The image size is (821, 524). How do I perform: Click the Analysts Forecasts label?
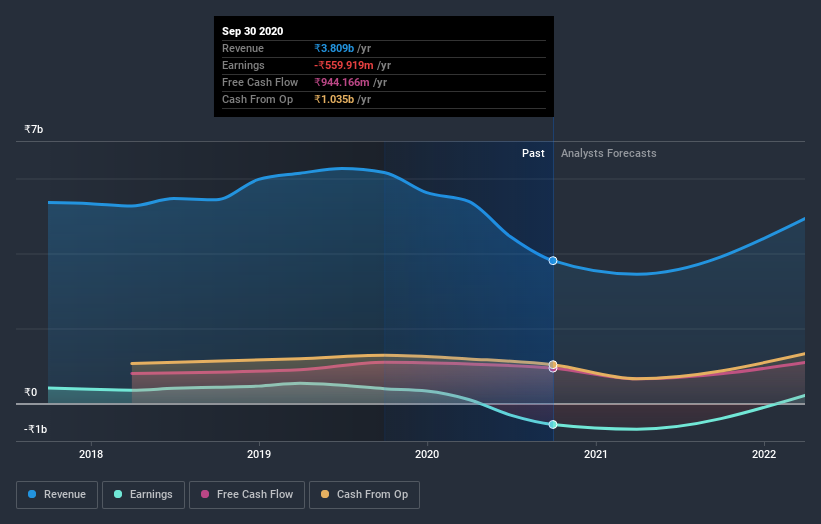click(x=608, y=153)
